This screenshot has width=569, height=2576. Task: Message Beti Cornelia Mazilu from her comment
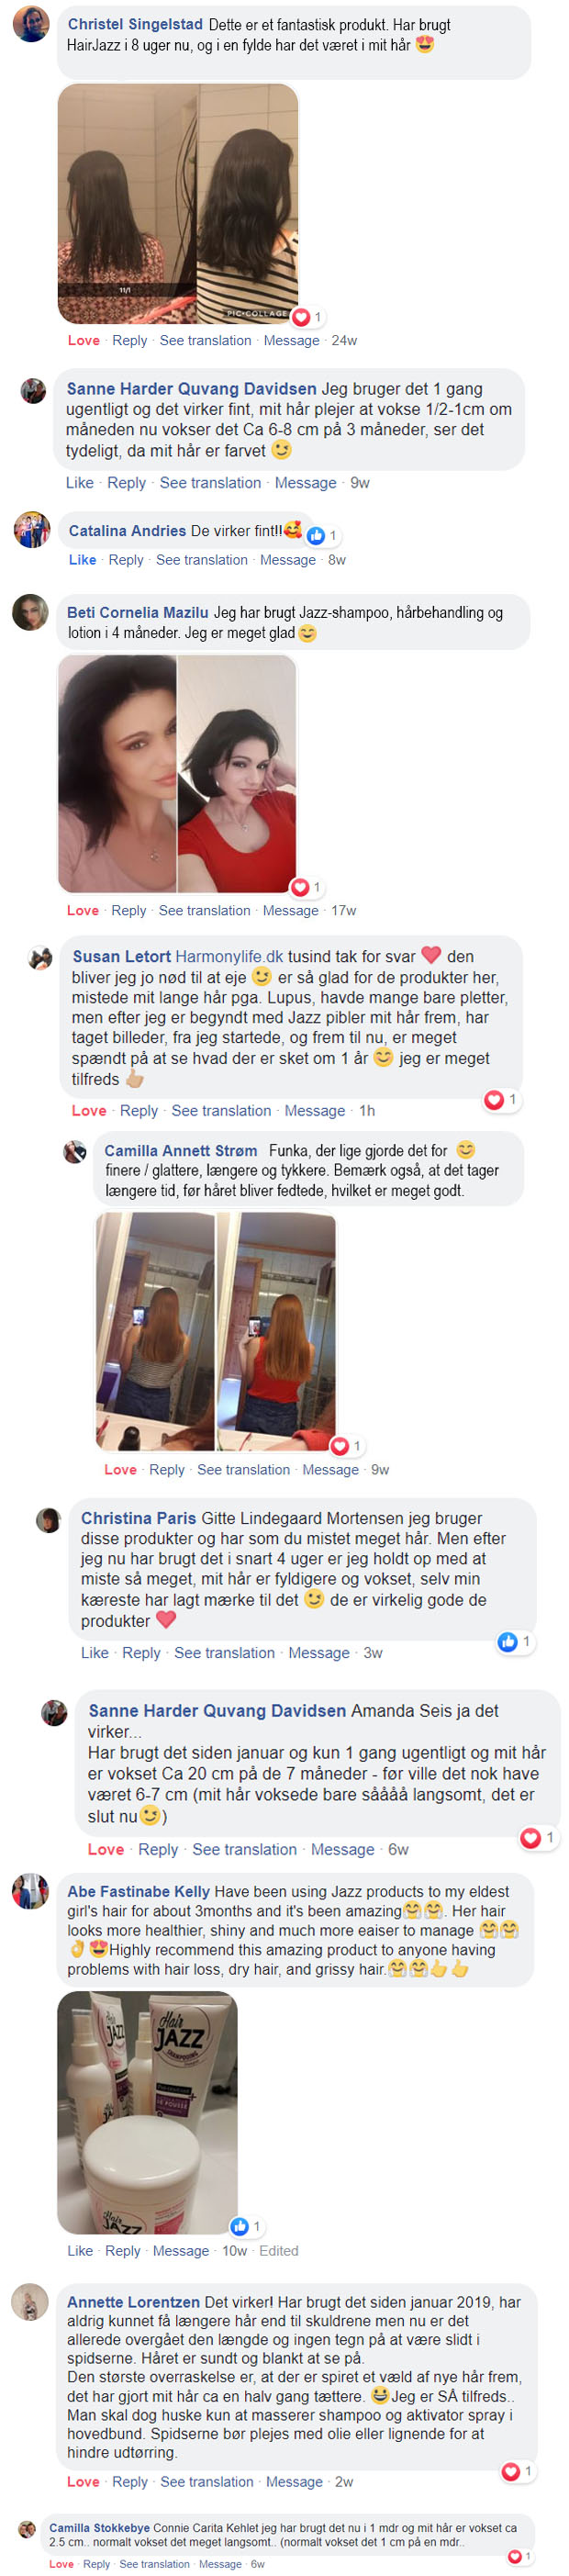(290, 911)
